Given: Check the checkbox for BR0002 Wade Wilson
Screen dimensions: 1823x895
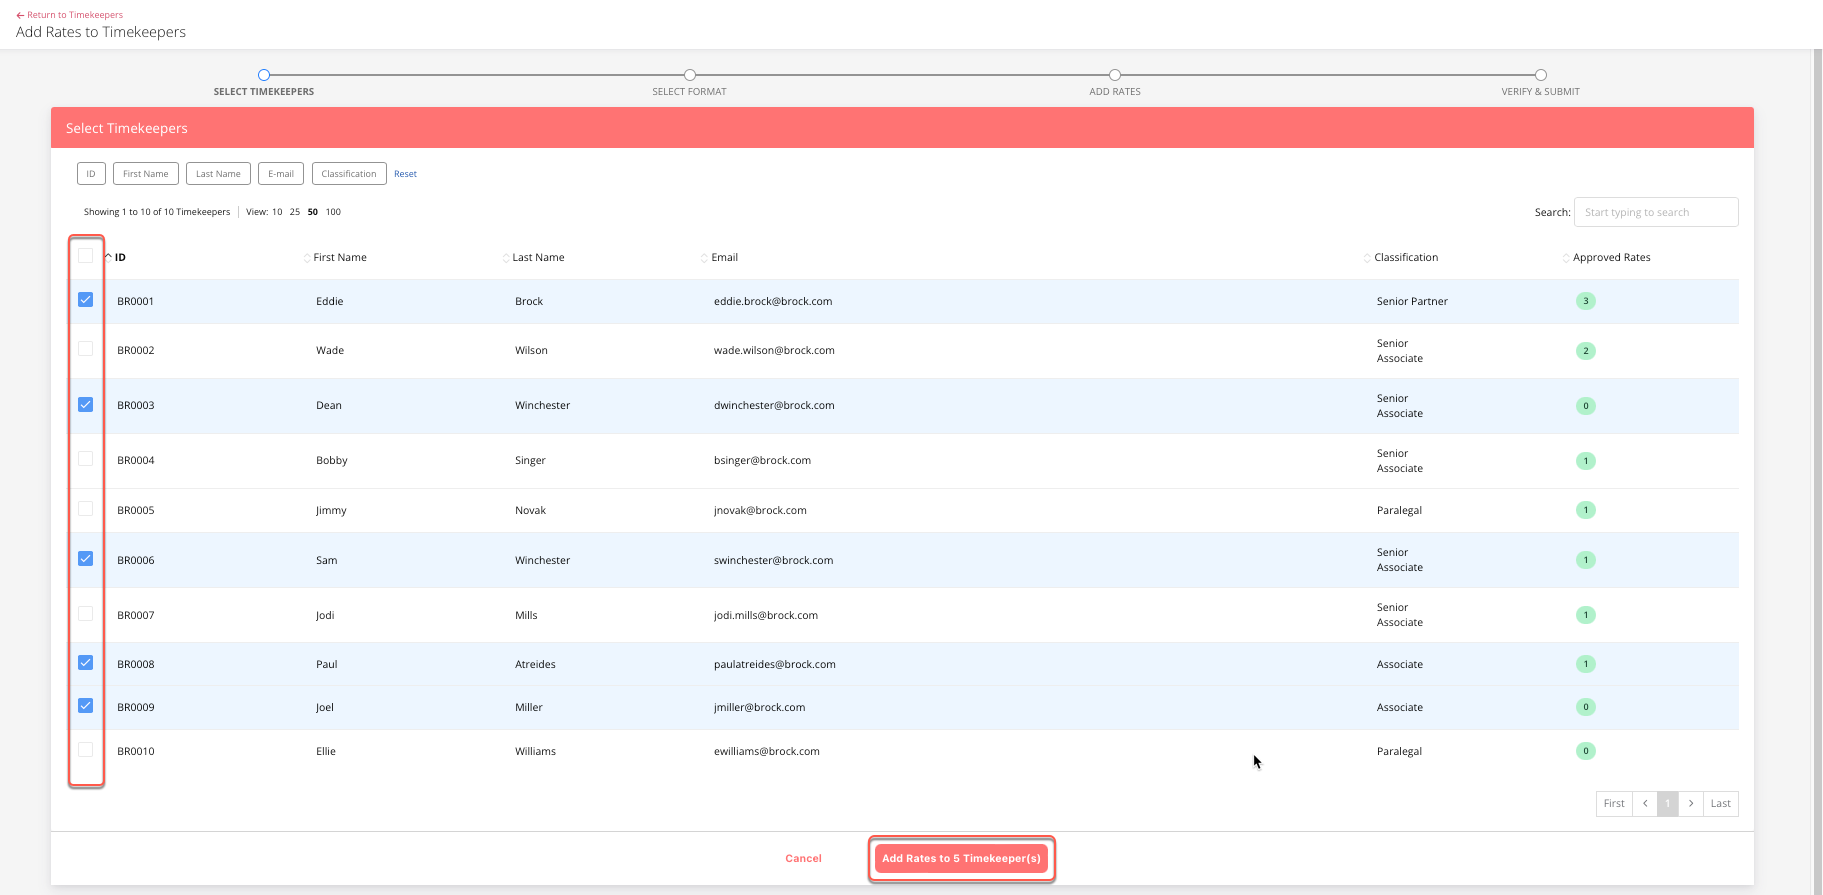Looking at the screenshot, I should click(x=86, y=349).
